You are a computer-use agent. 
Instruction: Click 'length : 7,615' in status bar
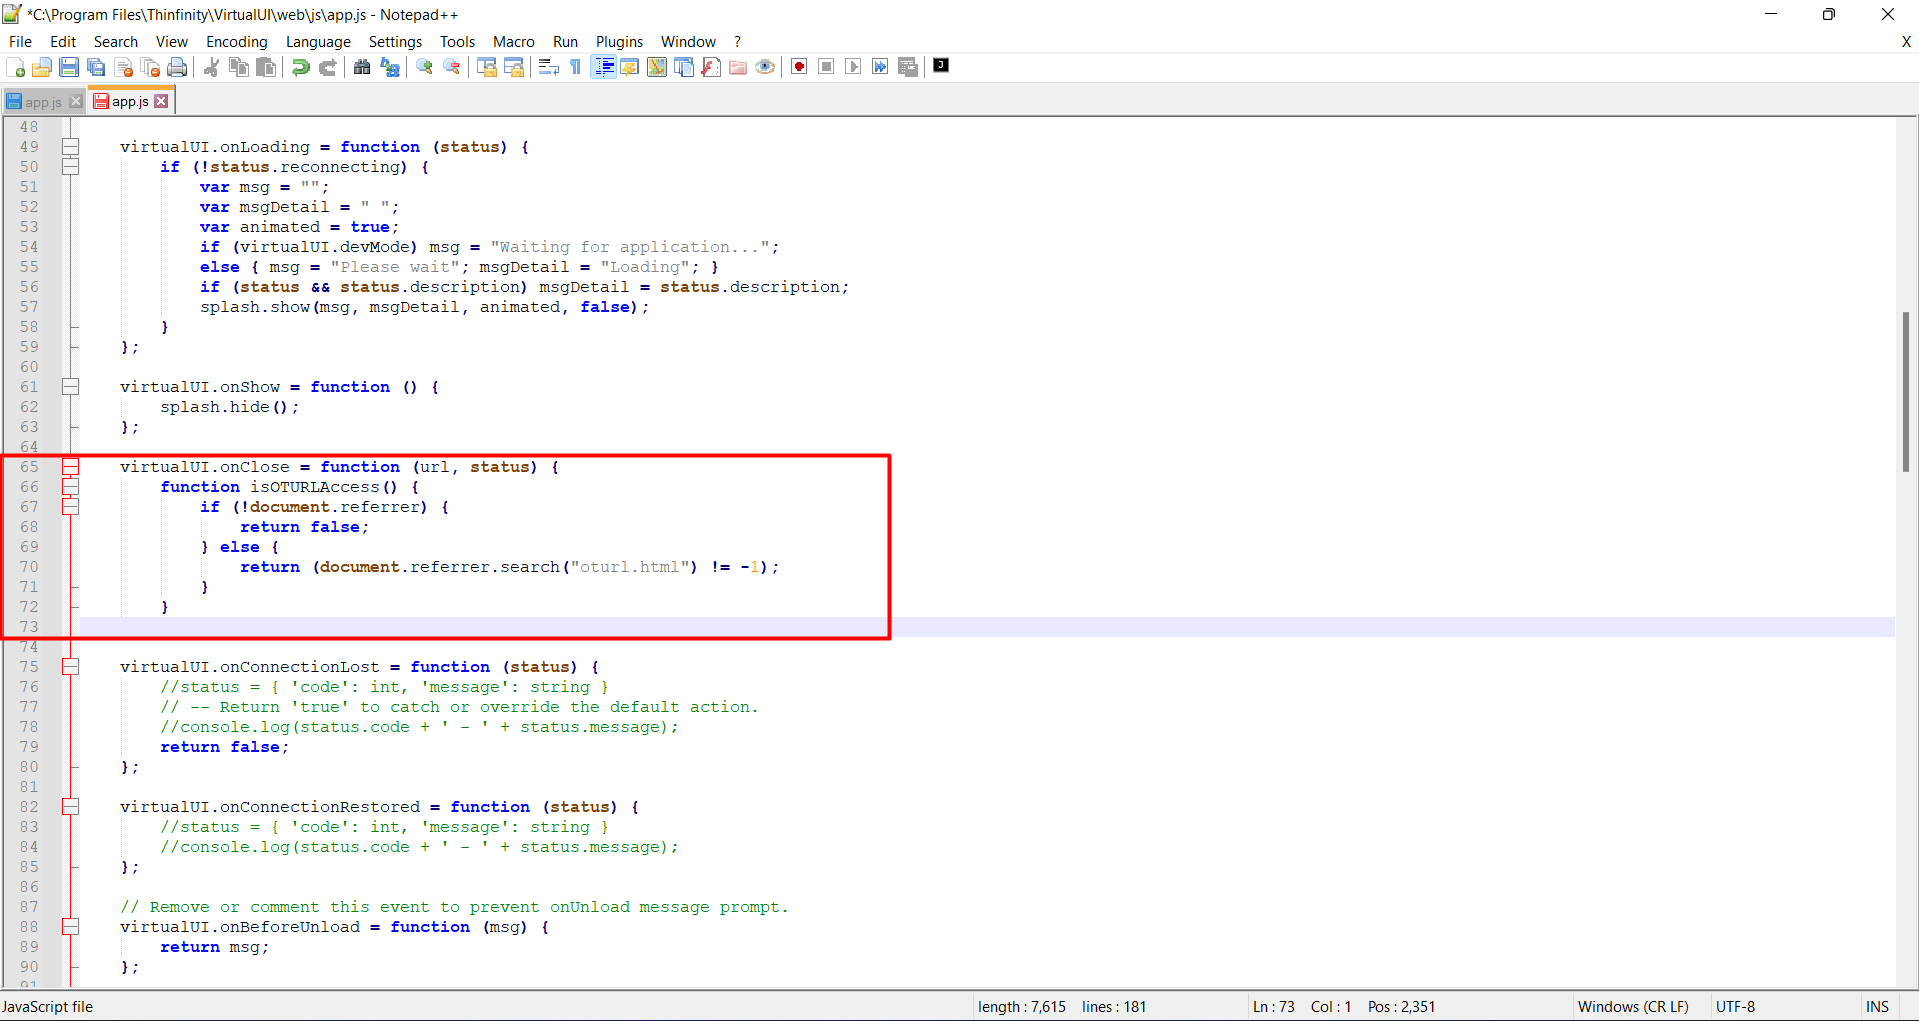[x=1022, y=1007]
